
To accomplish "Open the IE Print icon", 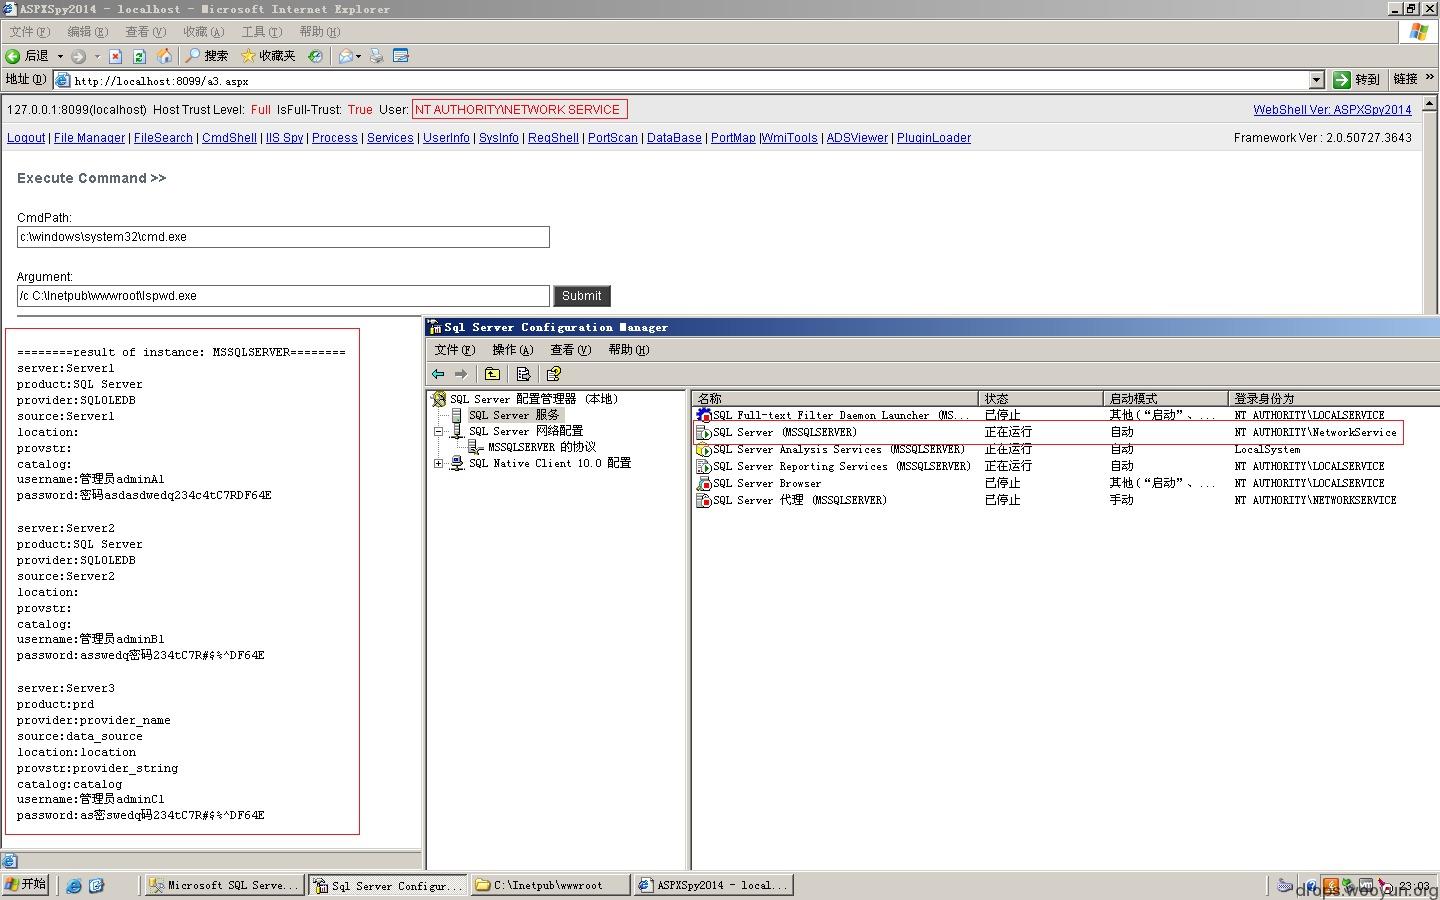I will [x=376, y=56].
